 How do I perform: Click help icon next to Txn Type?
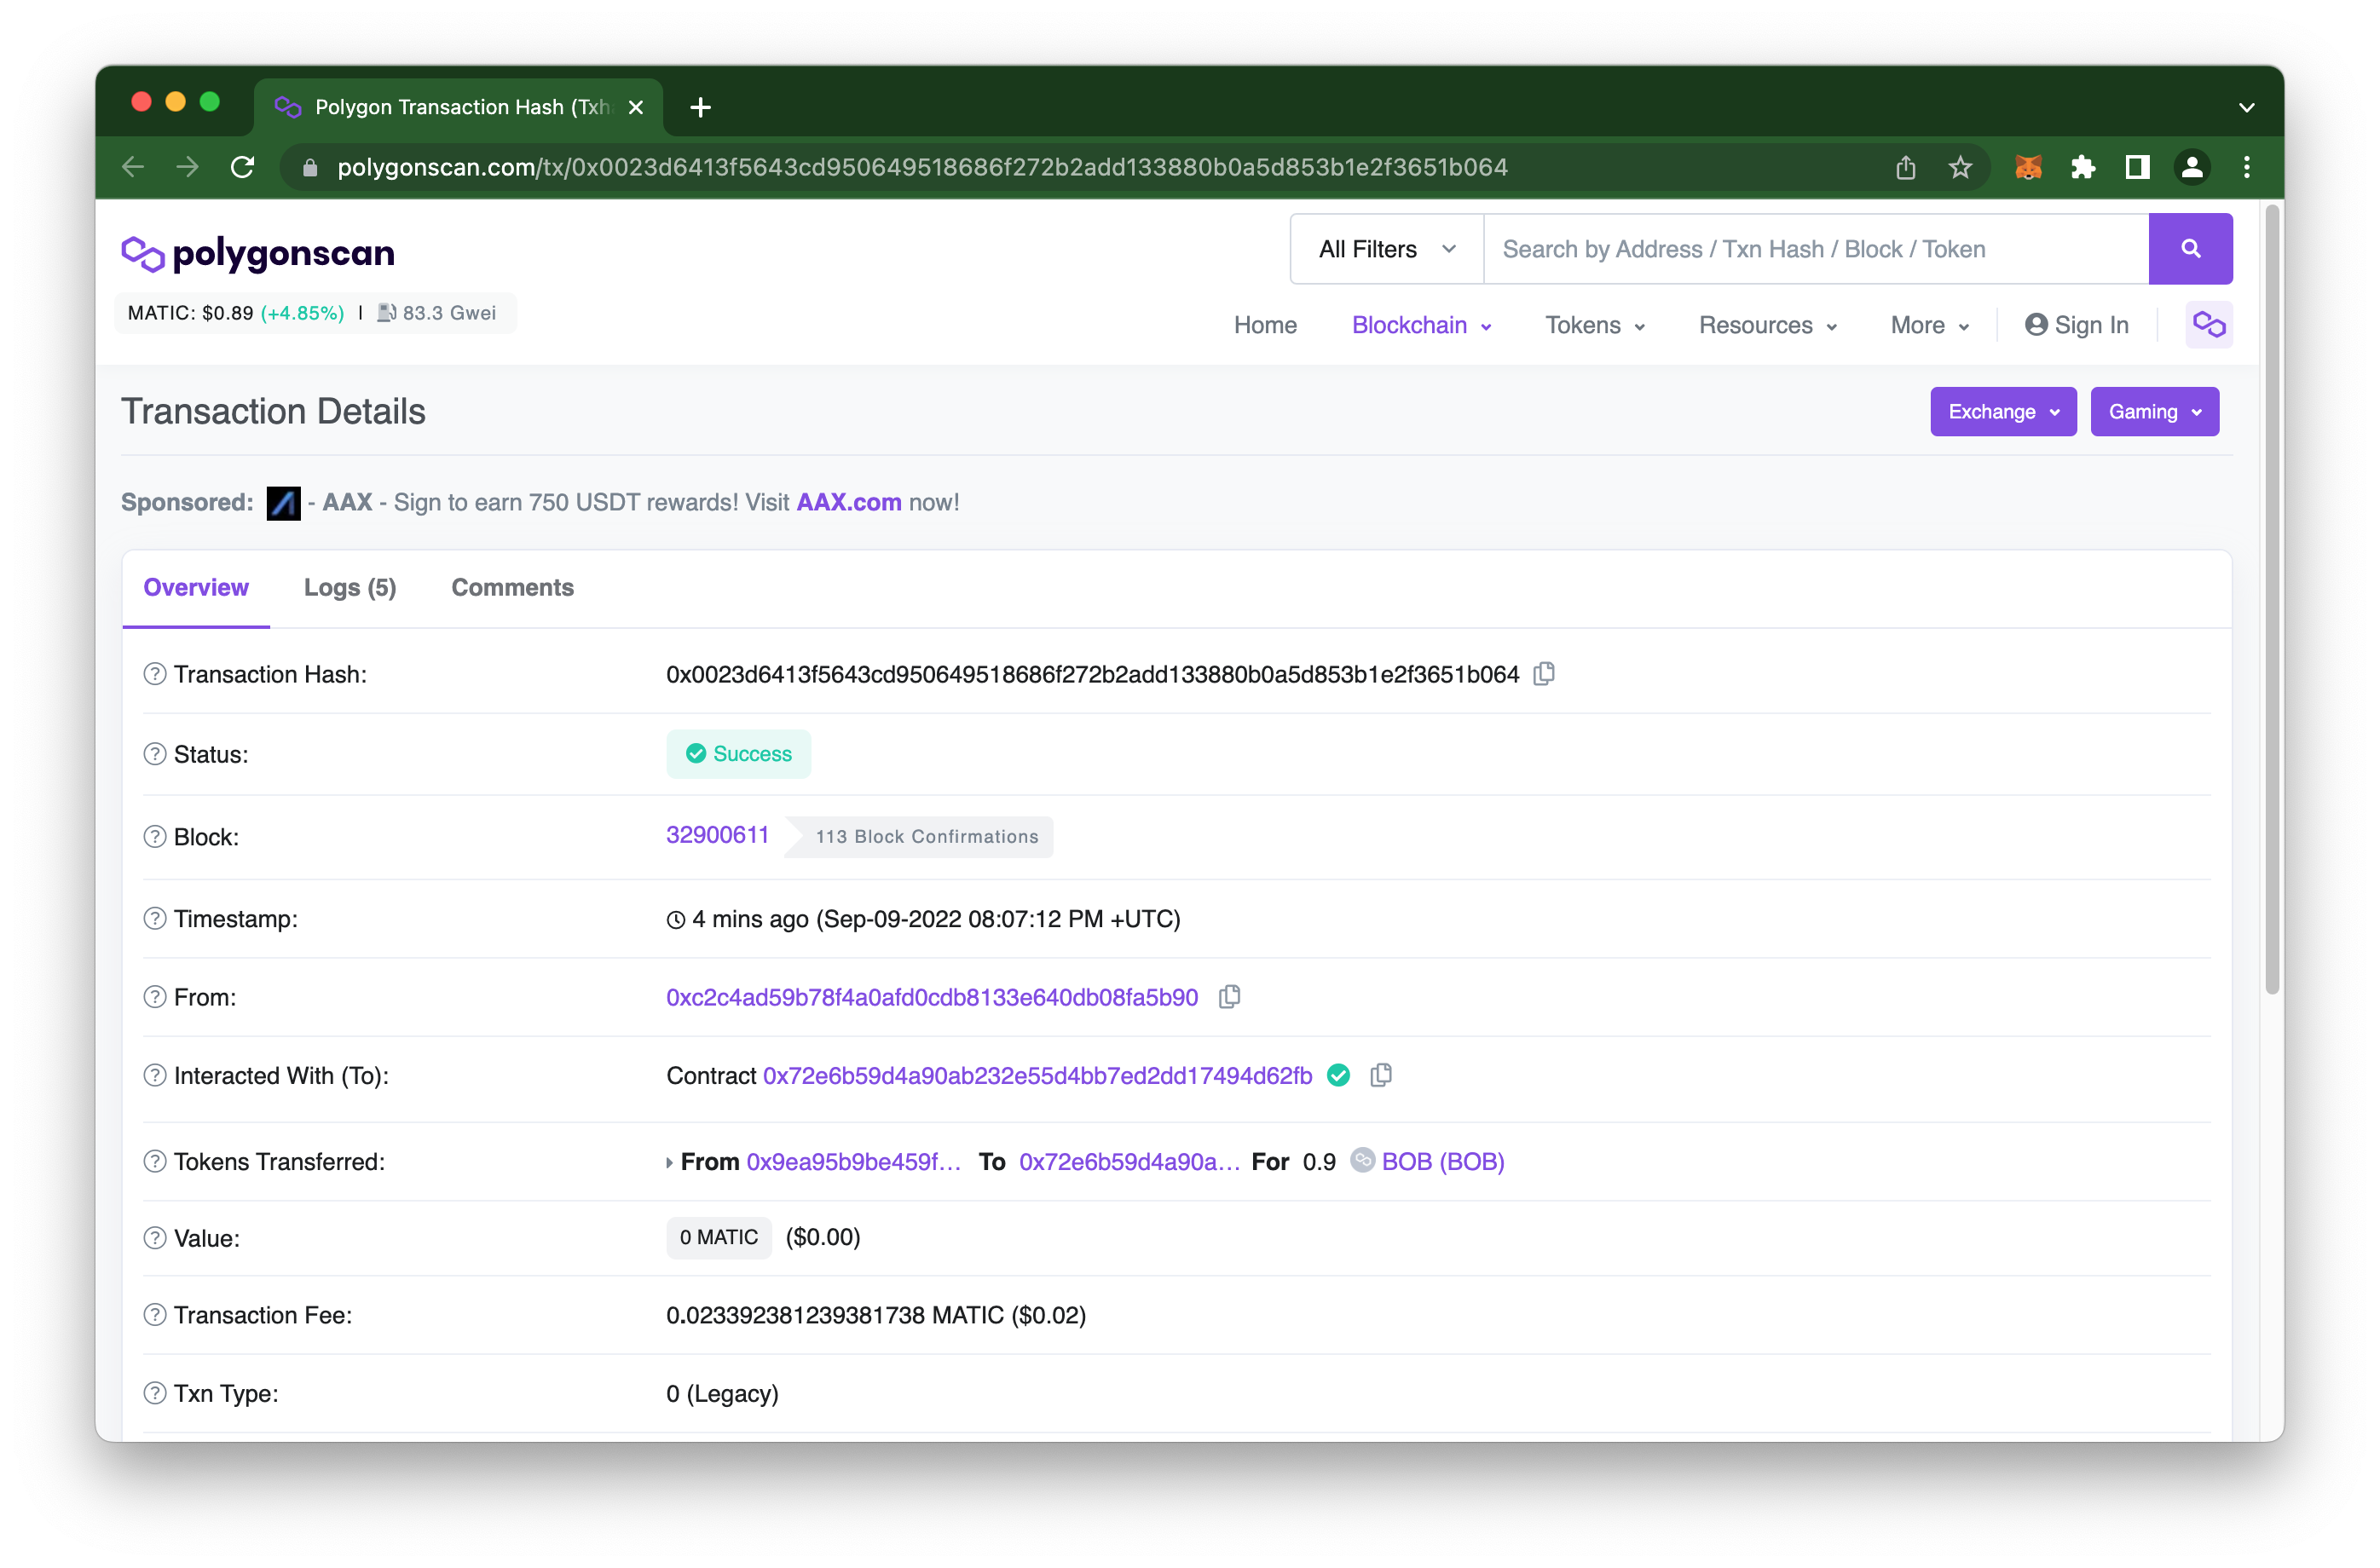(155, 1393)
